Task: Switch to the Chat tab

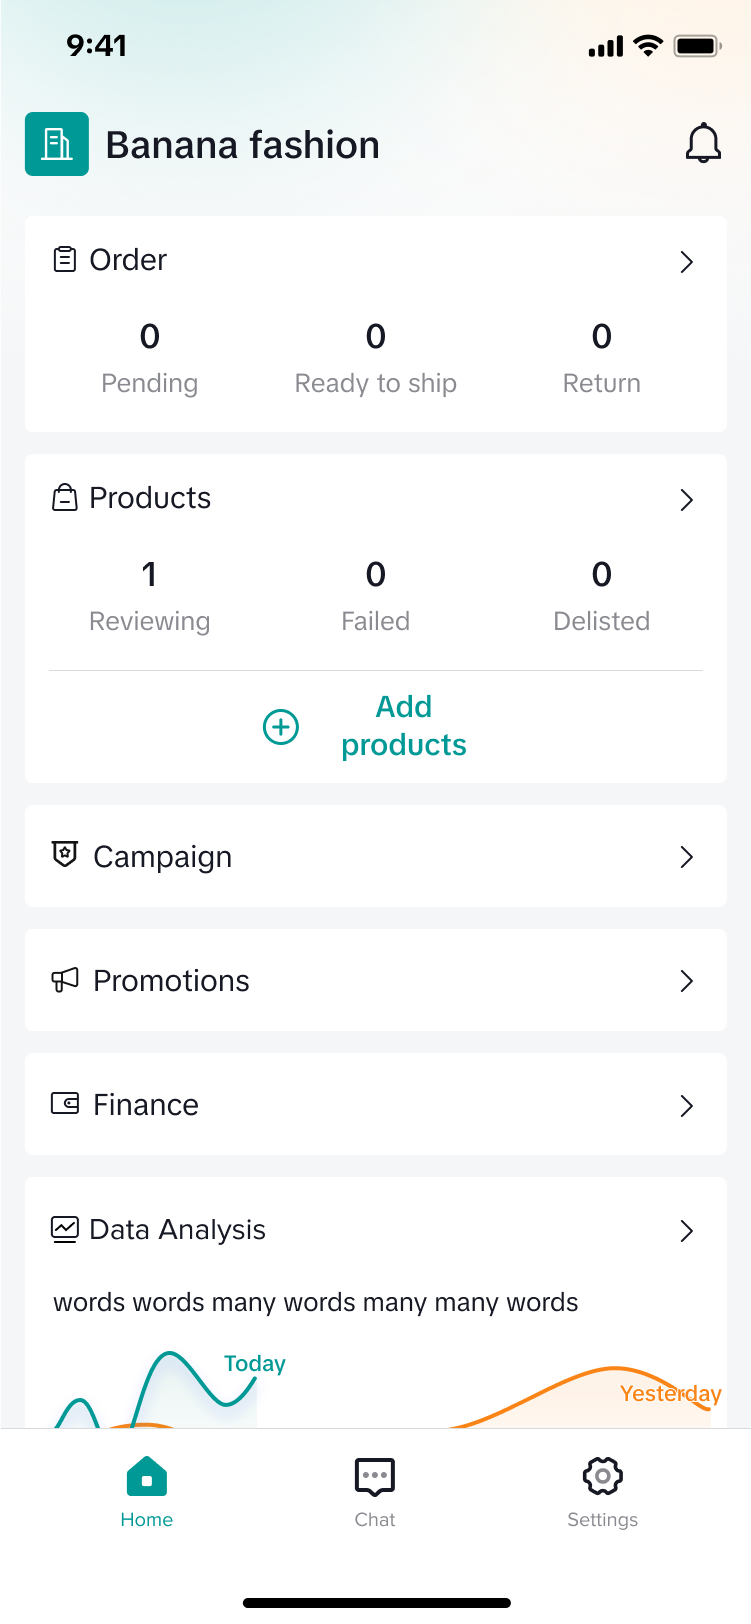Action: pyautogui.click(x=375, y=1492)
